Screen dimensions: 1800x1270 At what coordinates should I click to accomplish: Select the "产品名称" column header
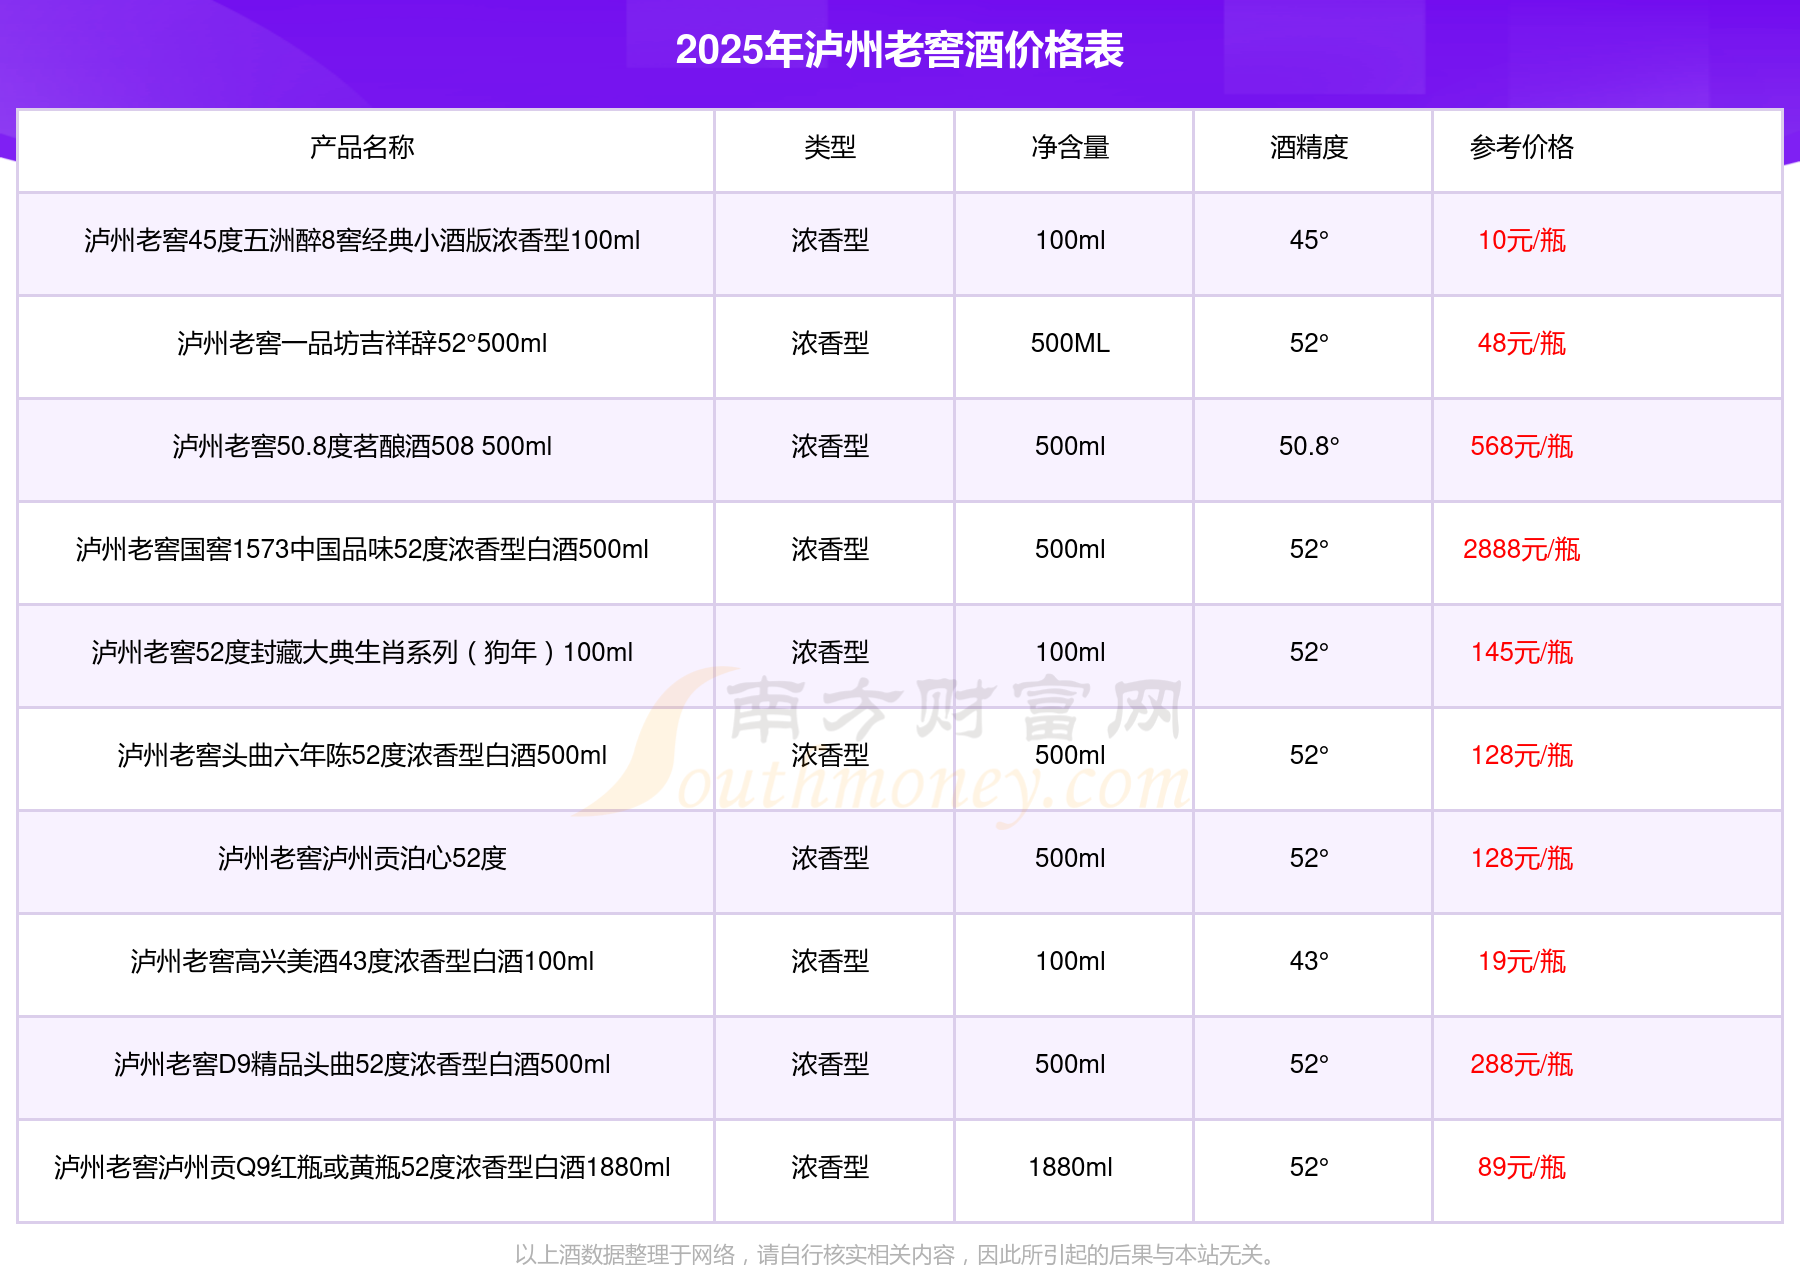click(362, 147)
